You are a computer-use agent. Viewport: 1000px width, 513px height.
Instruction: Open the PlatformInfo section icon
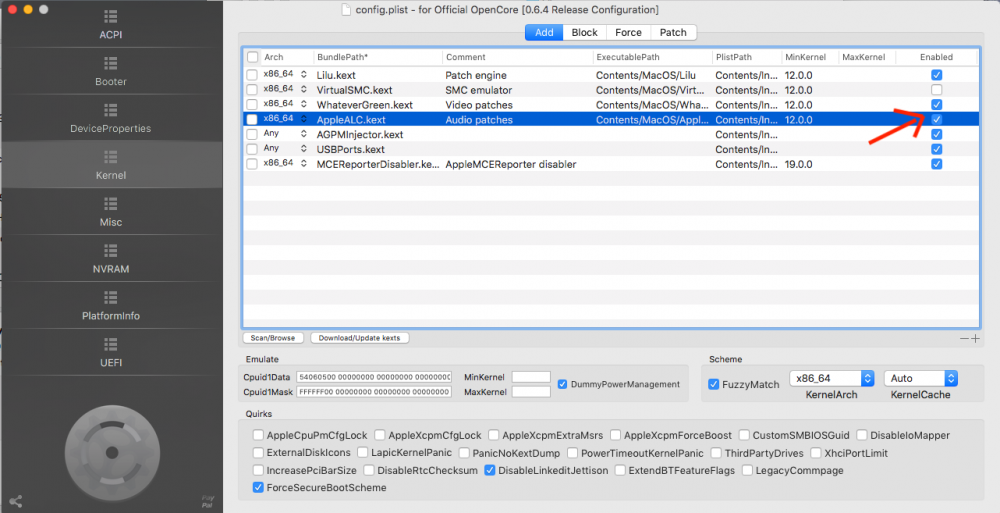pyautogui.click(x=110, y=297)
